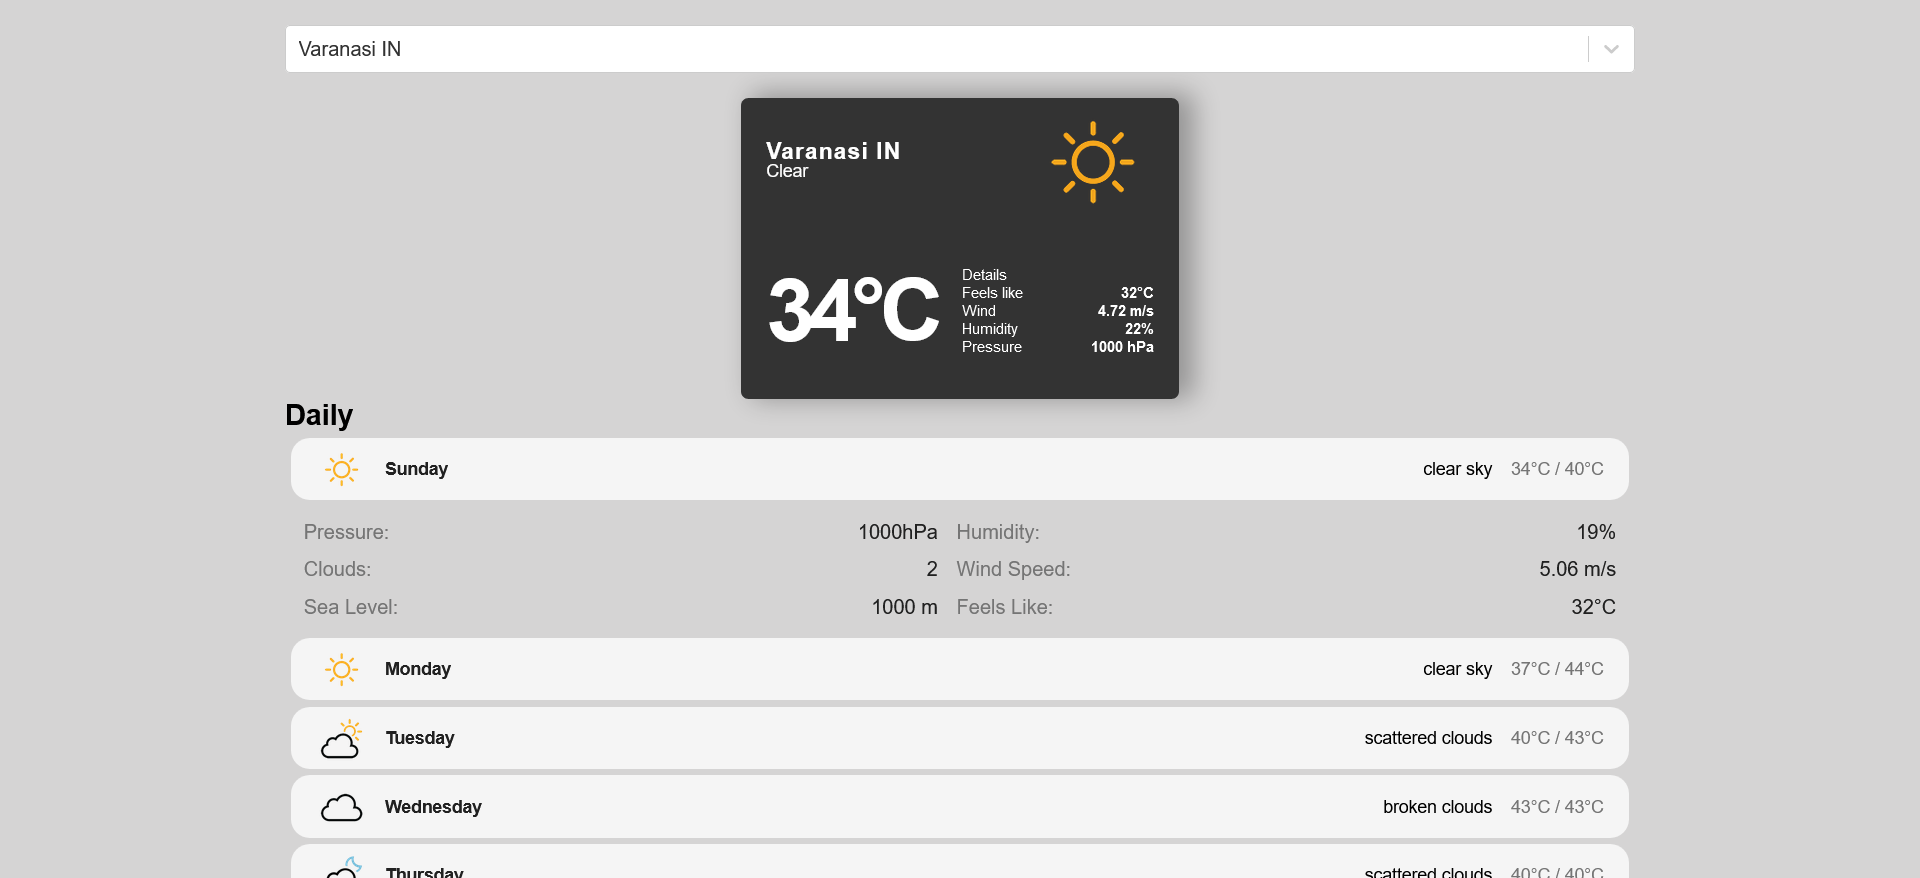Expand the Thursday forecast row
The width and height of the screenshot is (1920, 878).
(959, 862)
